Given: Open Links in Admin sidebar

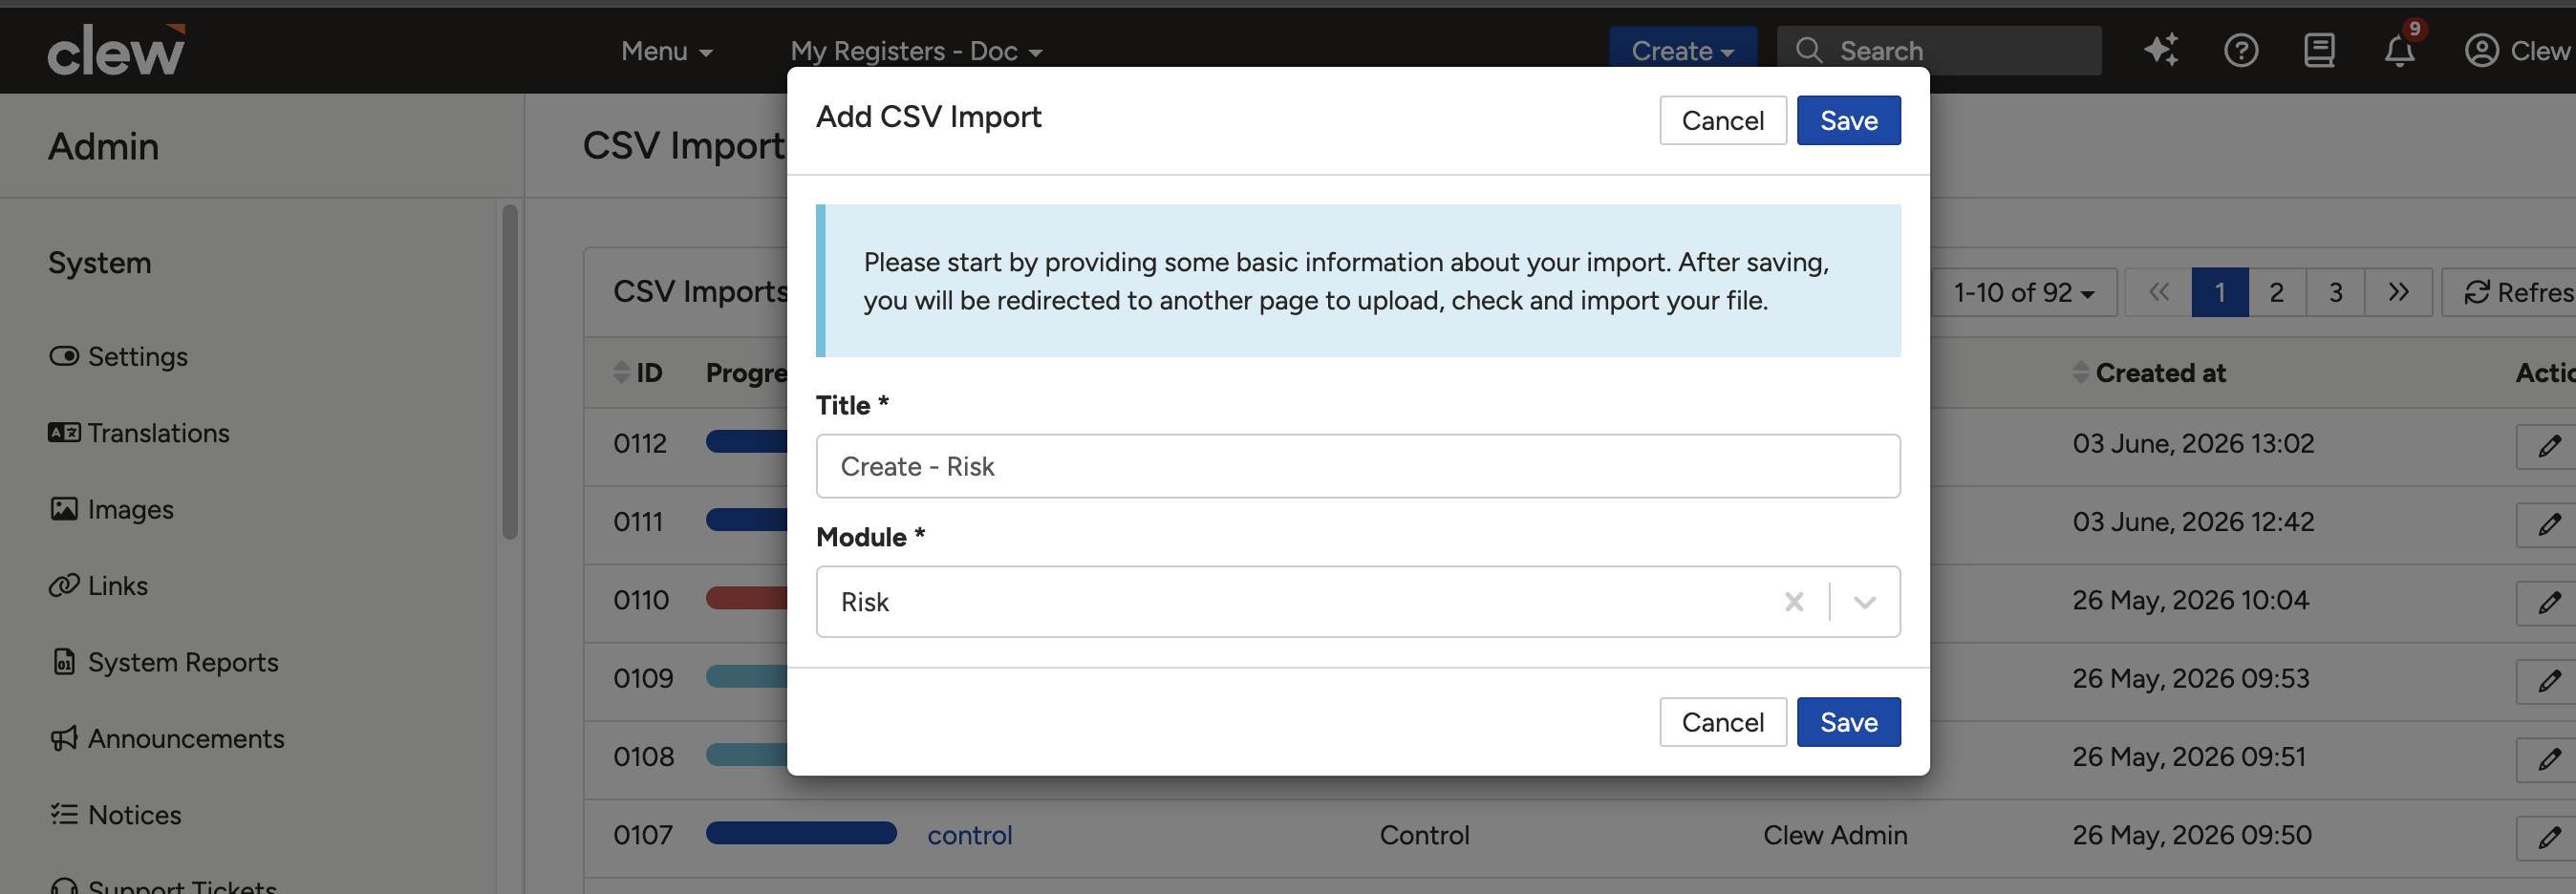Looking at the screenshot, I should pos(98,586).
